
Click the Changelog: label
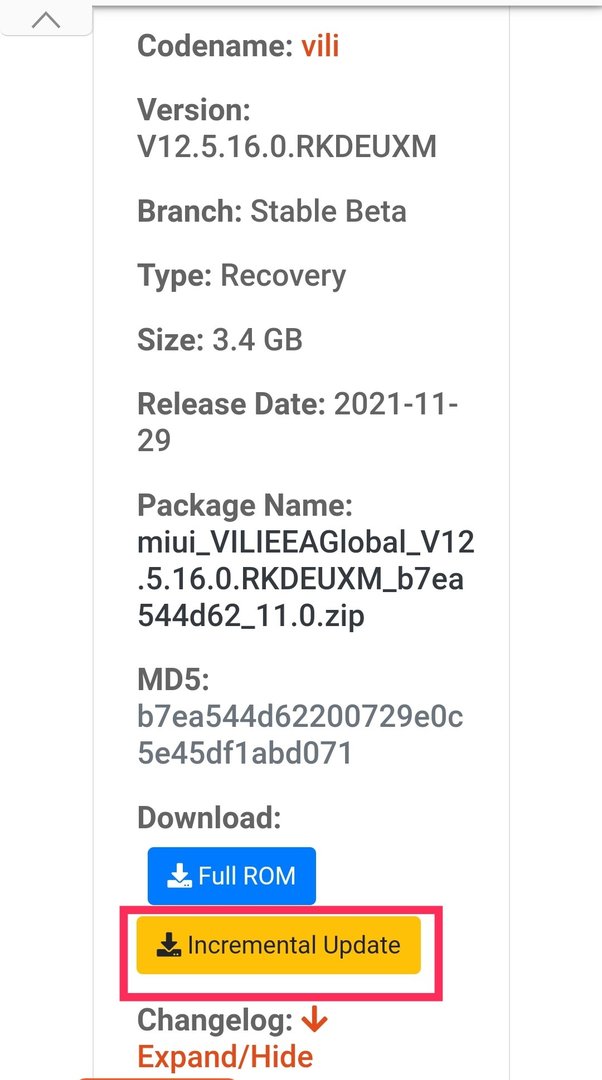click(x=216, y=1020)
